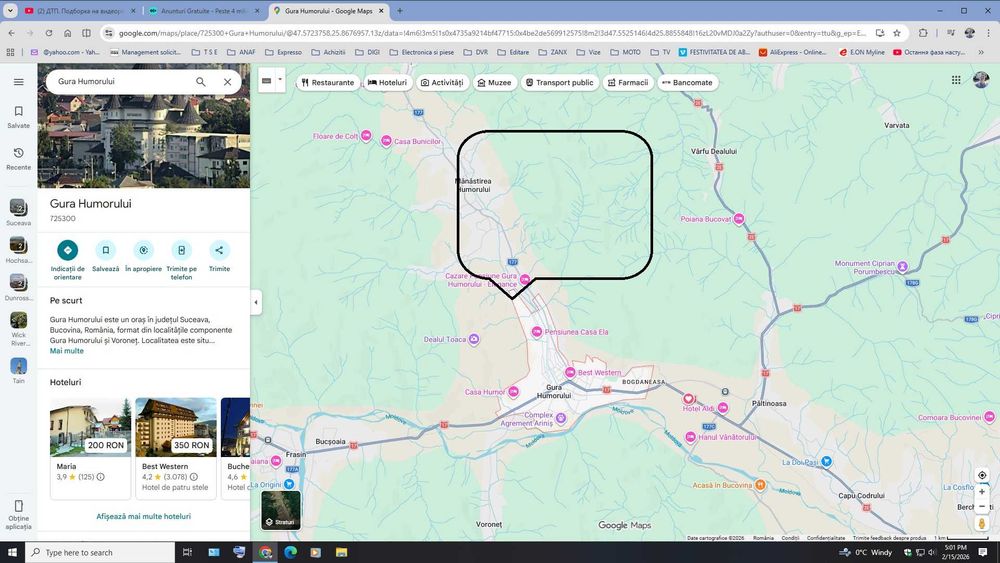1000x563 pixels.
Task: Save the place with Salvează
Action: pyautogui.click(x=105, y=256)
